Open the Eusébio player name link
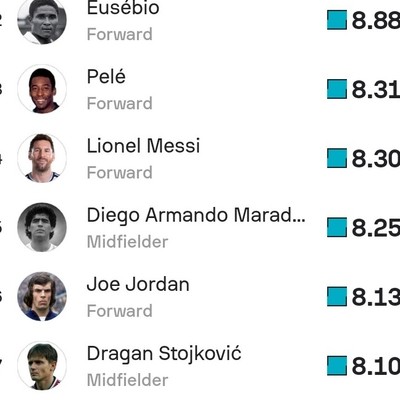This screenshot has height=400, width=400. pyautogui.click(x=123, y=8)
